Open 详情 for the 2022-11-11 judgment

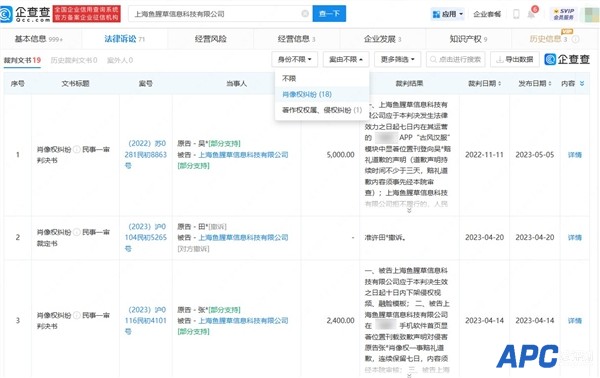tap(575, 155)
